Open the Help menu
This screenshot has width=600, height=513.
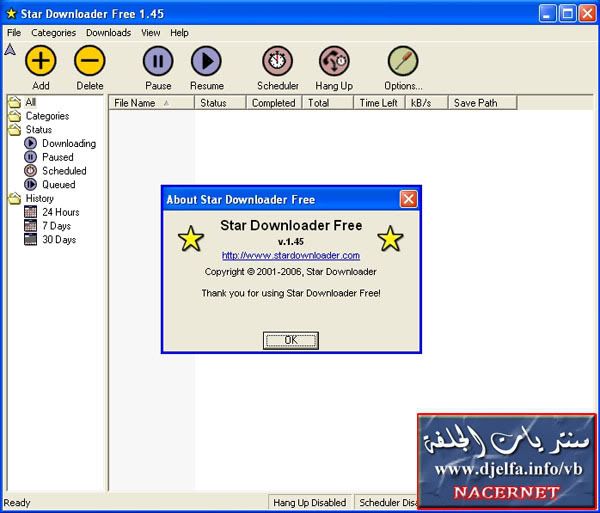pos(179,33)
